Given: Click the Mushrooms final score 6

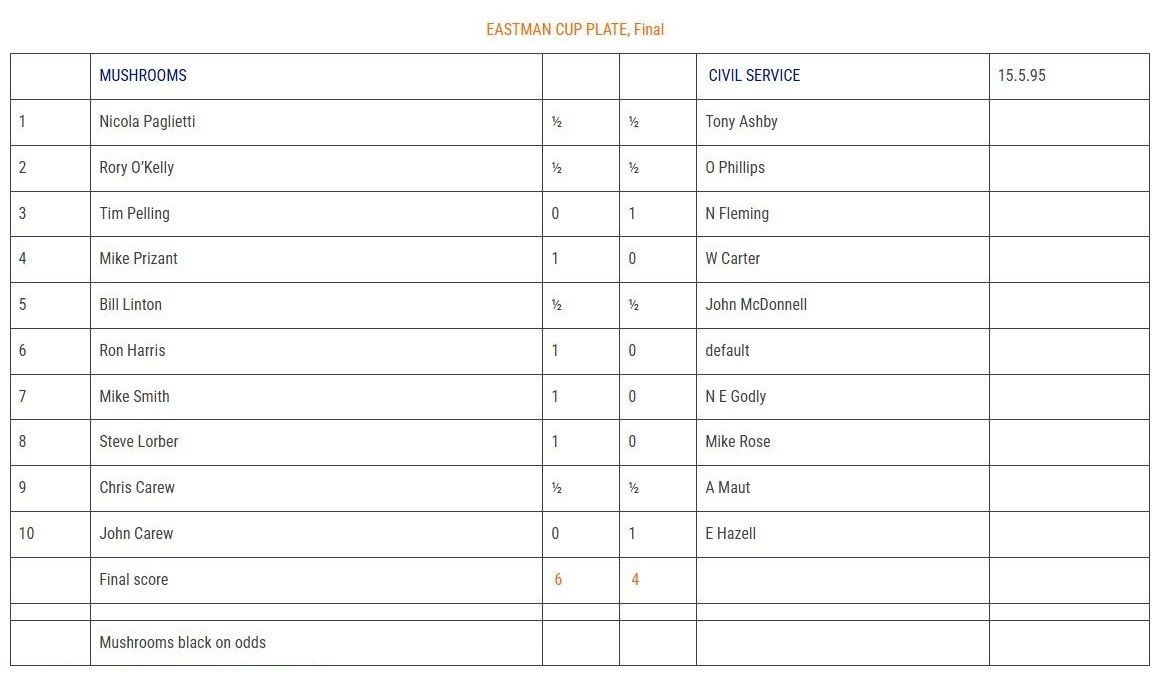Looking at the screenshot, I should coord(558,580).
